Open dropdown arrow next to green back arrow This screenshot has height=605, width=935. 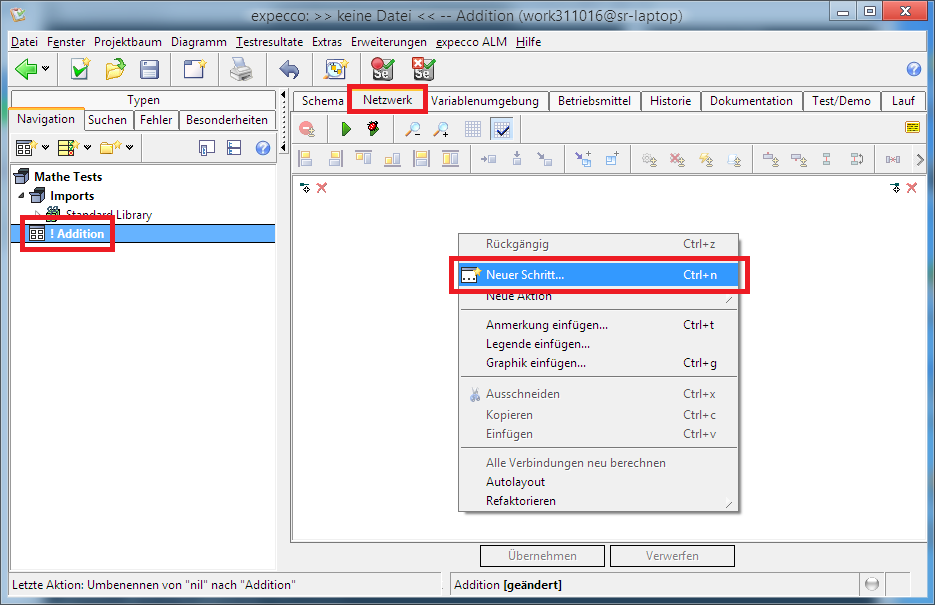point(45,69)
